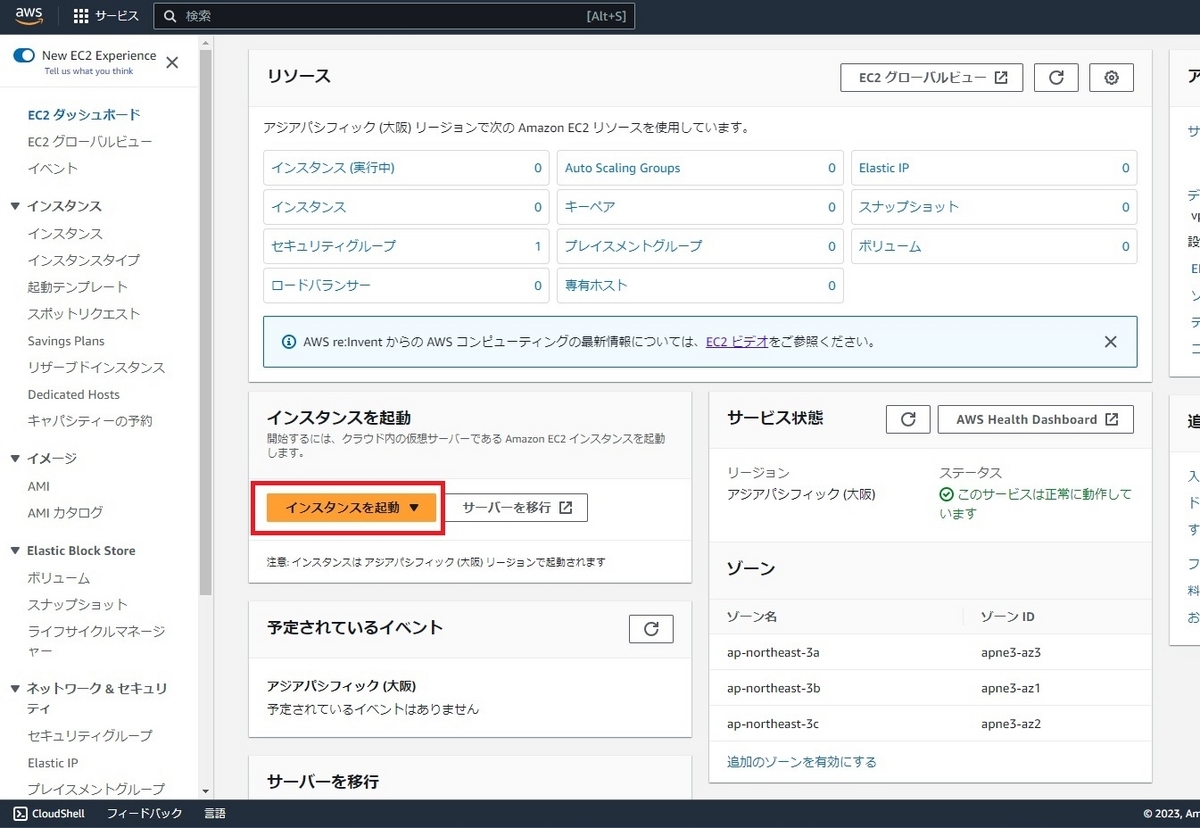Viewport: 1200px width, 828px height.
Task: Click the sidebar scroll-down arrow
Action: pos(206,790)
